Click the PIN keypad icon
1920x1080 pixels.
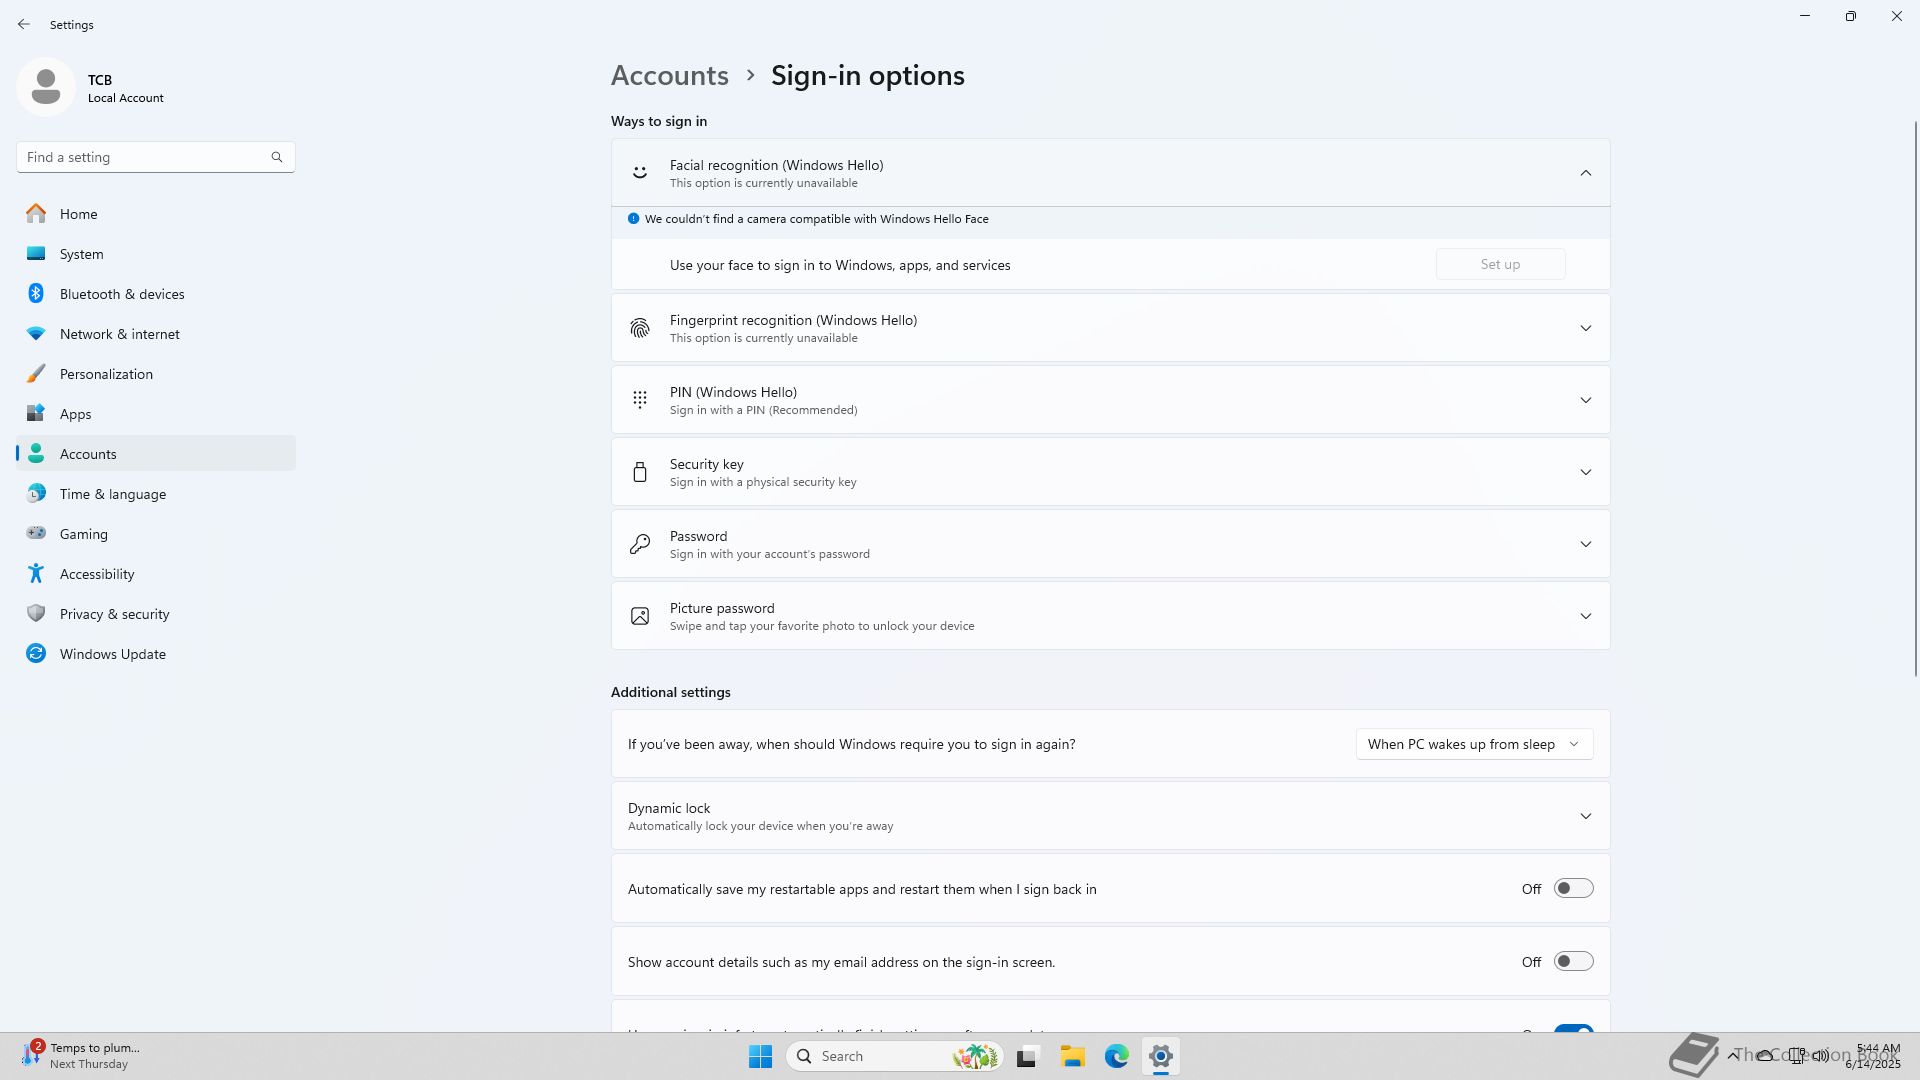tap(640, 400)
